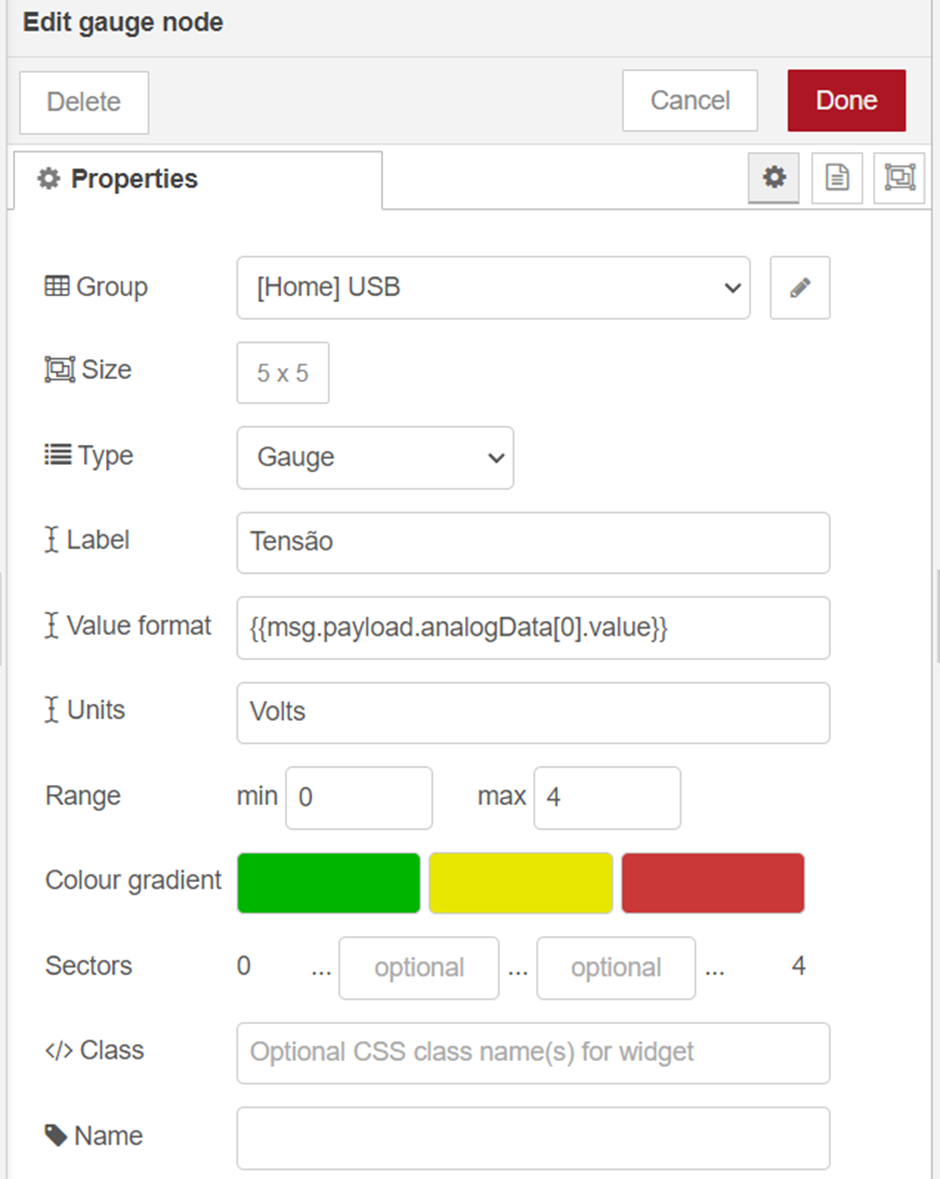Open node properties gear icon
Viewport: 940px width, 1179px height.
point(774,178)
